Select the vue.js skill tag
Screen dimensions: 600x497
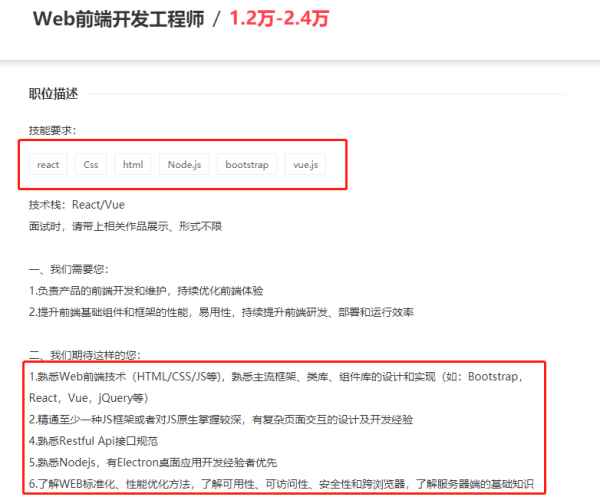click(304, 164)
